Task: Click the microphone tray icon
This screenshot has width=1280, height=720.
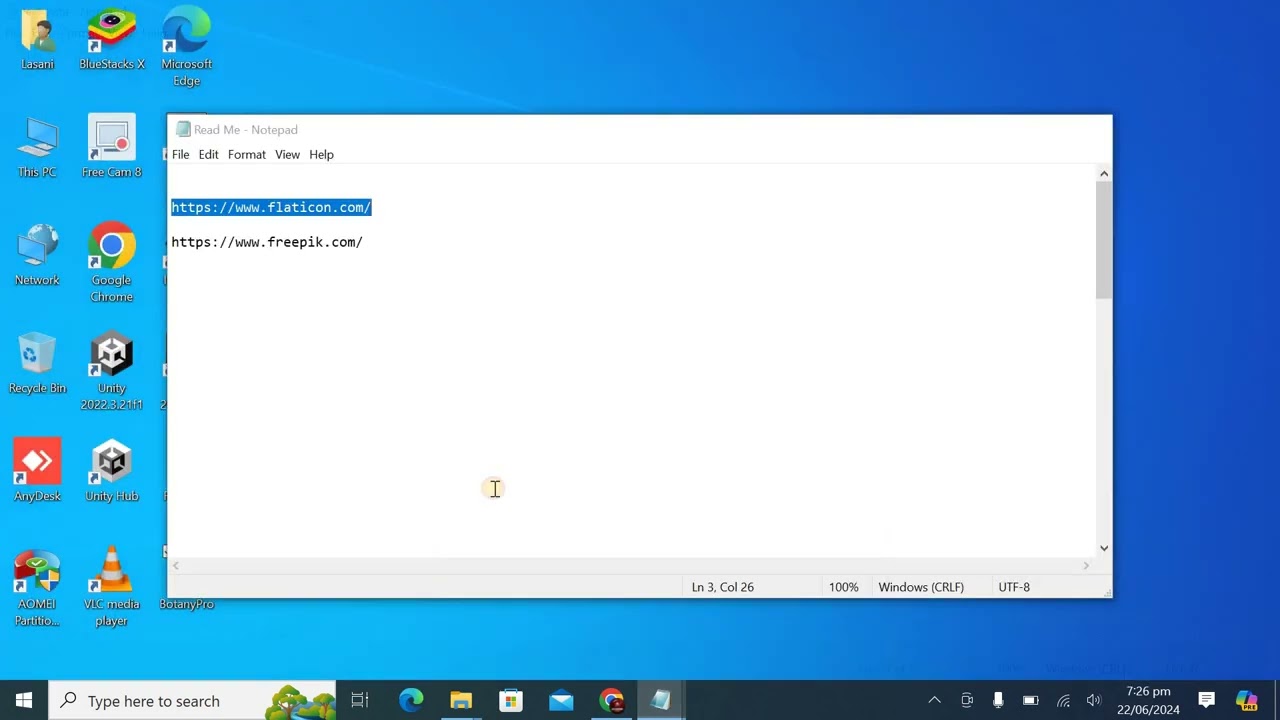Action: point(998,700)
